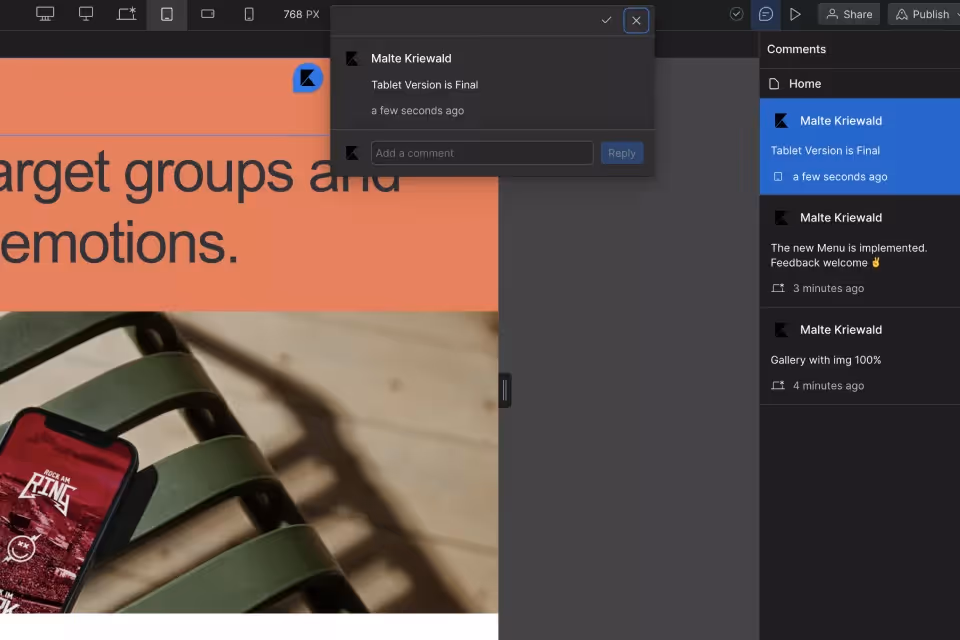This screenshot has height=640, width=960.
Task: Start preview with the play icon
Action: (x=795, y=14)
